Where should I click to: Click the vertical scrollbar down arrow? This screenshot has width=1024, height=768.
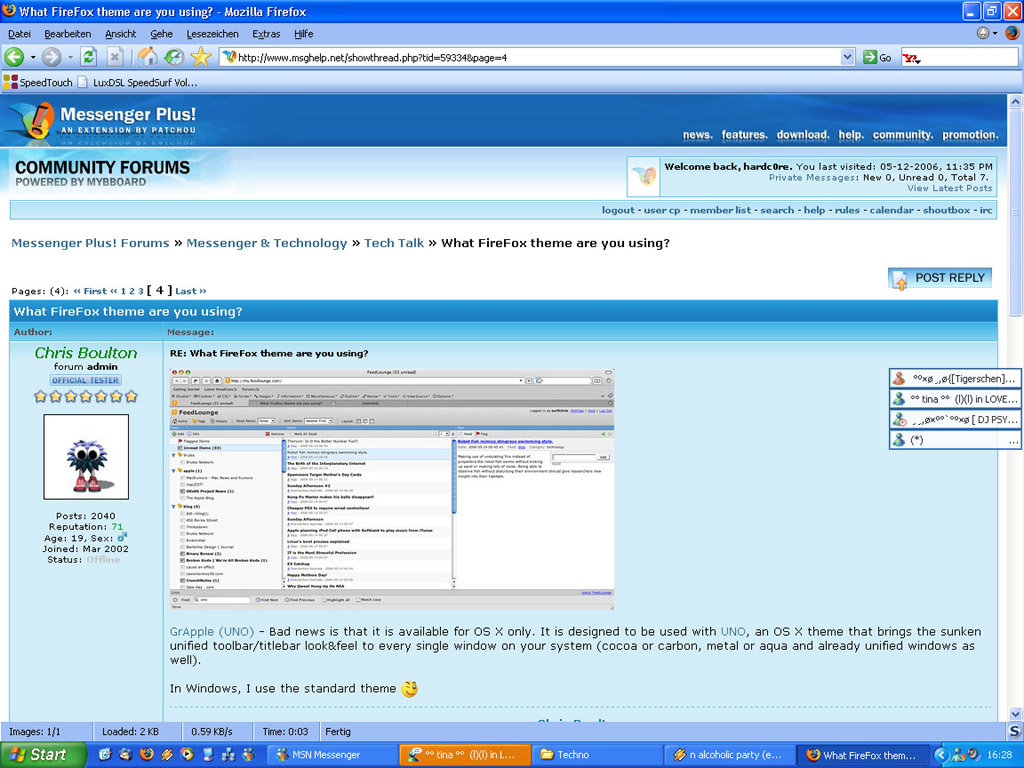tap(1015, 712)
